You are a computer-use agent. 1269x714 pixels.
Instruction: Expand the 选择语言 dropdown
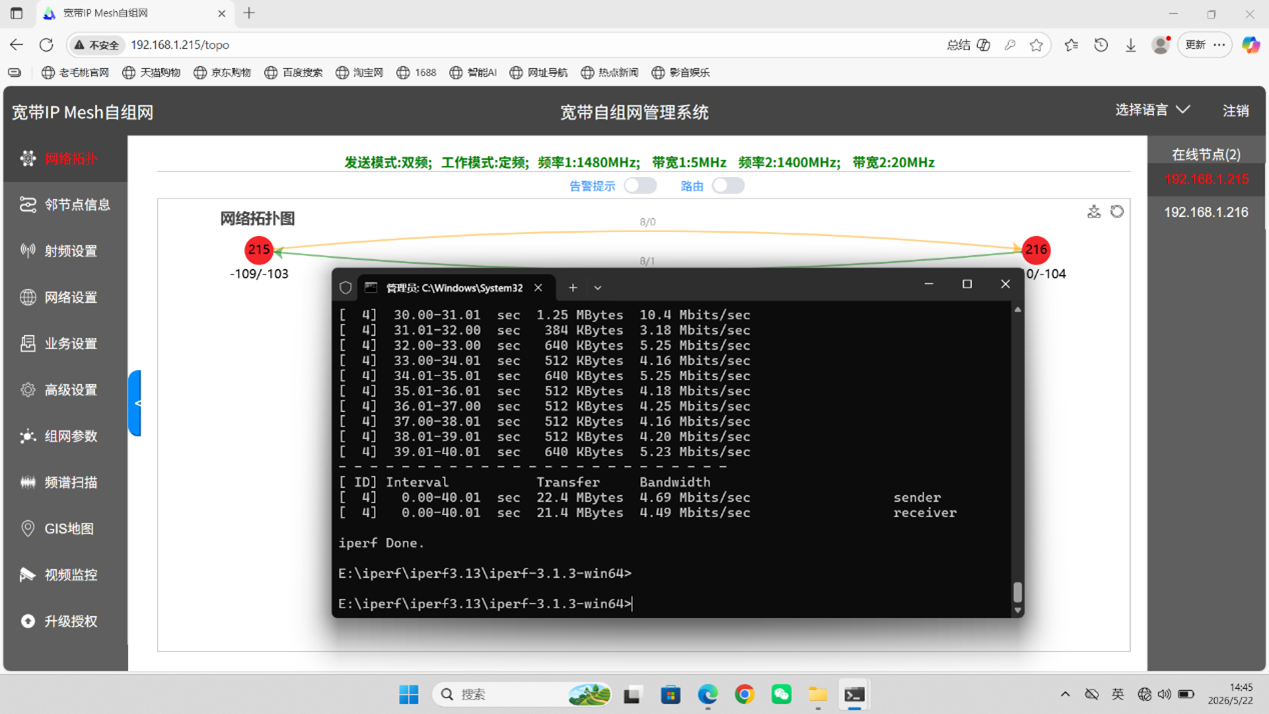pos(1152,110)
